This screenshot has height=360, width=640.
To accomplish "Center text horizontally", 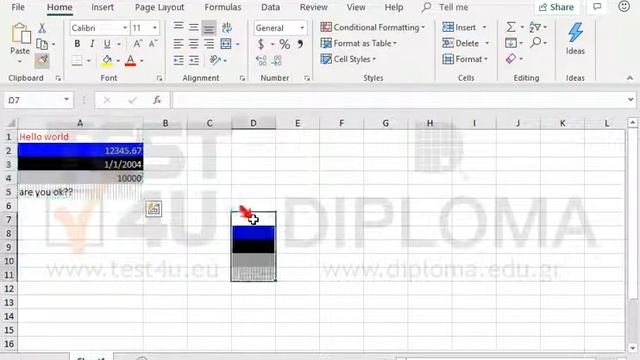I will click(x=193, y=44).
